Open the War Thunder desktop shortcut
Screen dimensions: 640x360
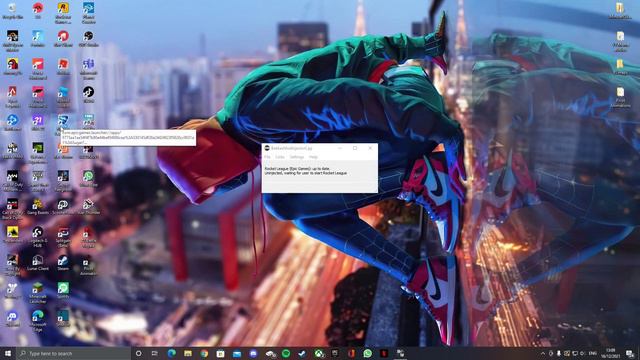[x=88, y=207]
